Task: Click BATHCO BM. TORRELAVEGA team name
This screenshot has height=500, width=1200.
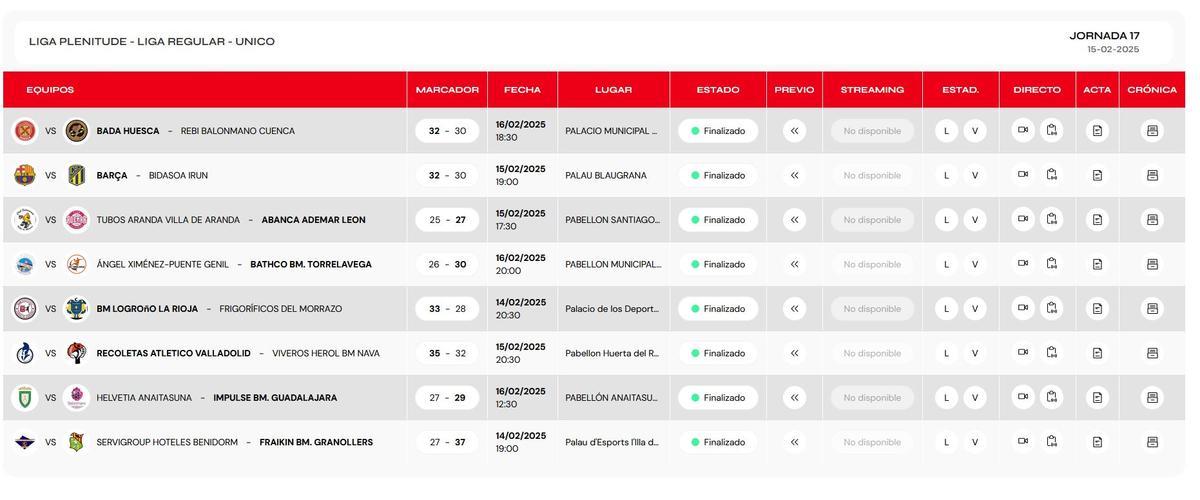Action: point(311,264)
